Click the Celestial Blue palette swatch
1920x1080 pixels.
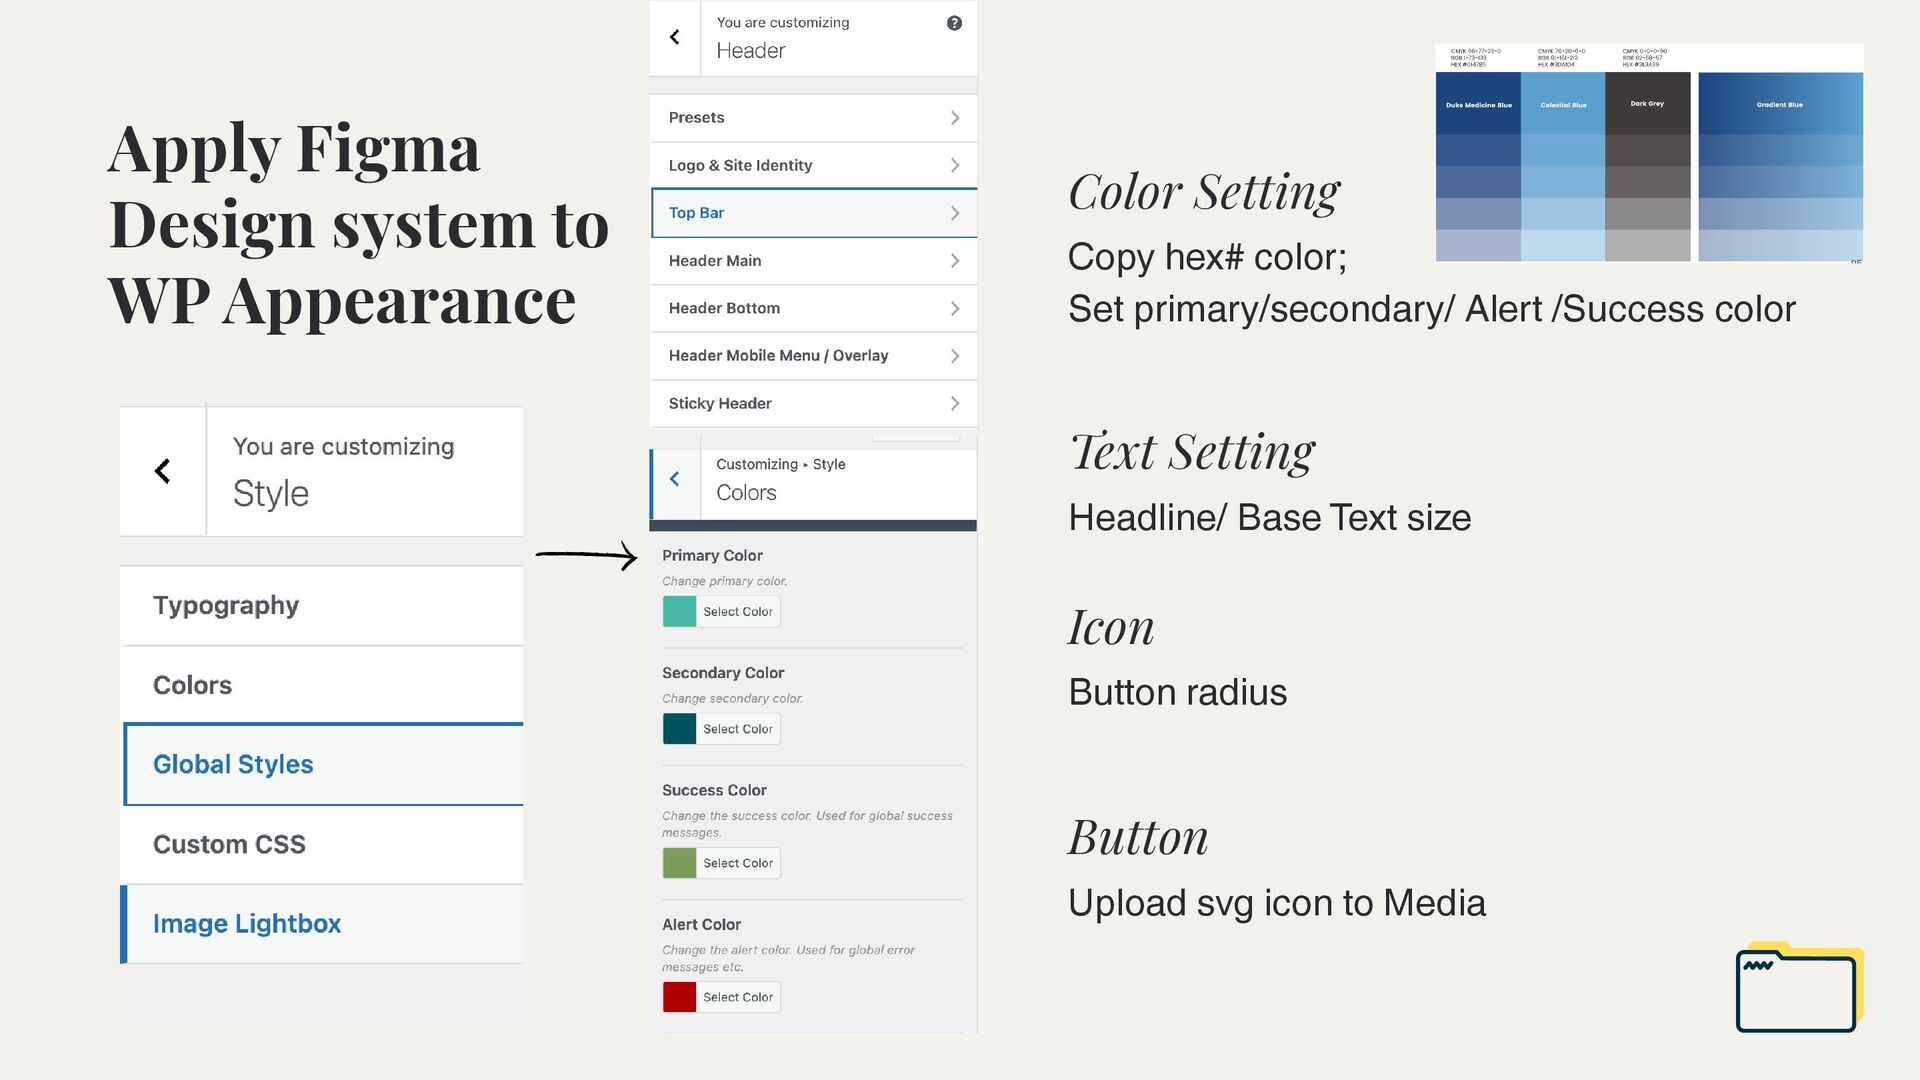[1563, 104]
